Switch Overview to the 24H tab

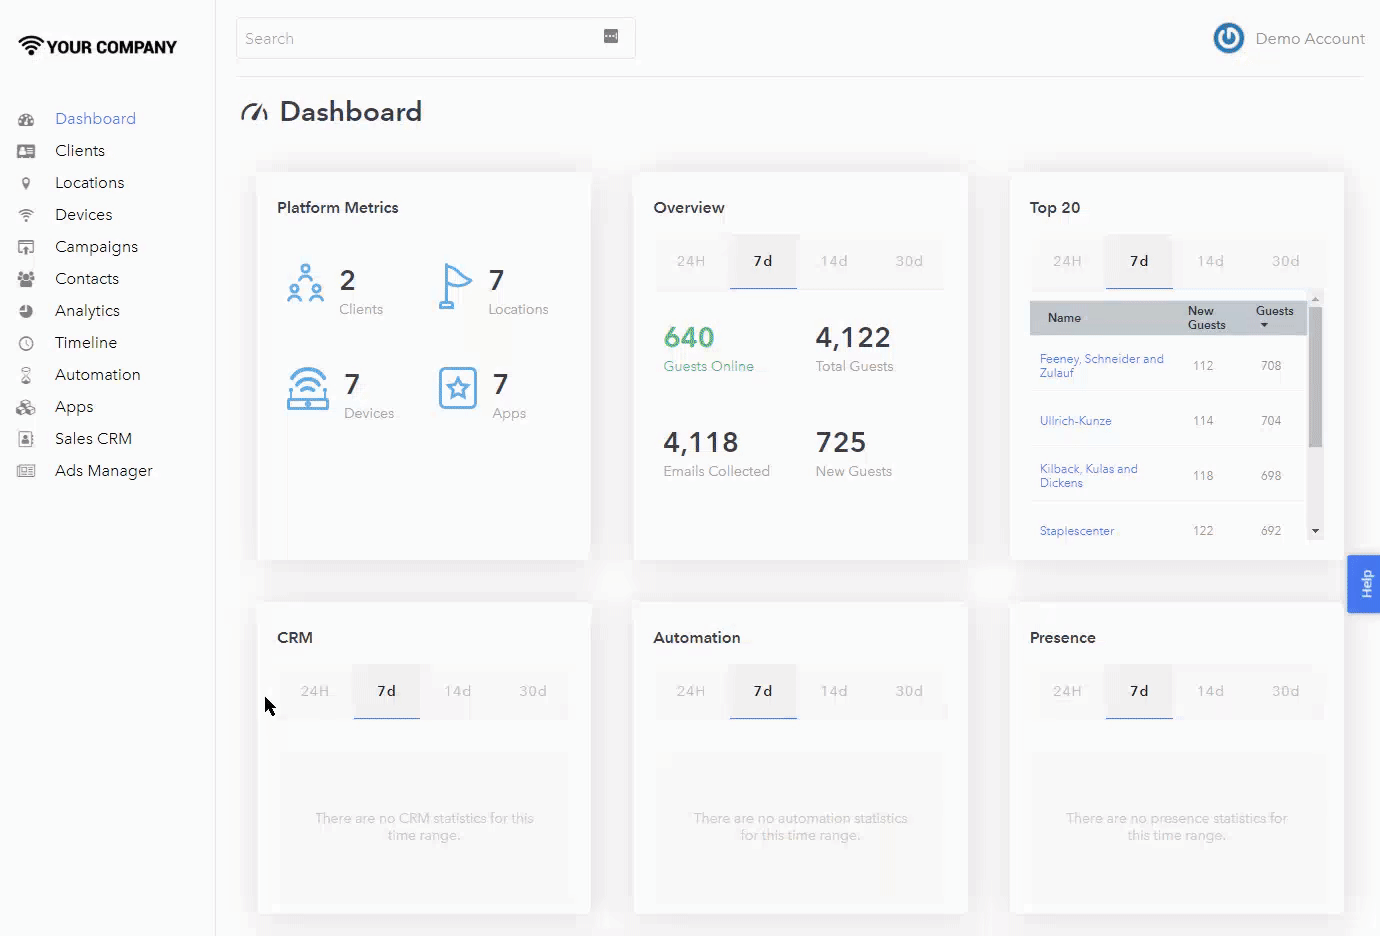pyautogui.click(x=691, y=261)
